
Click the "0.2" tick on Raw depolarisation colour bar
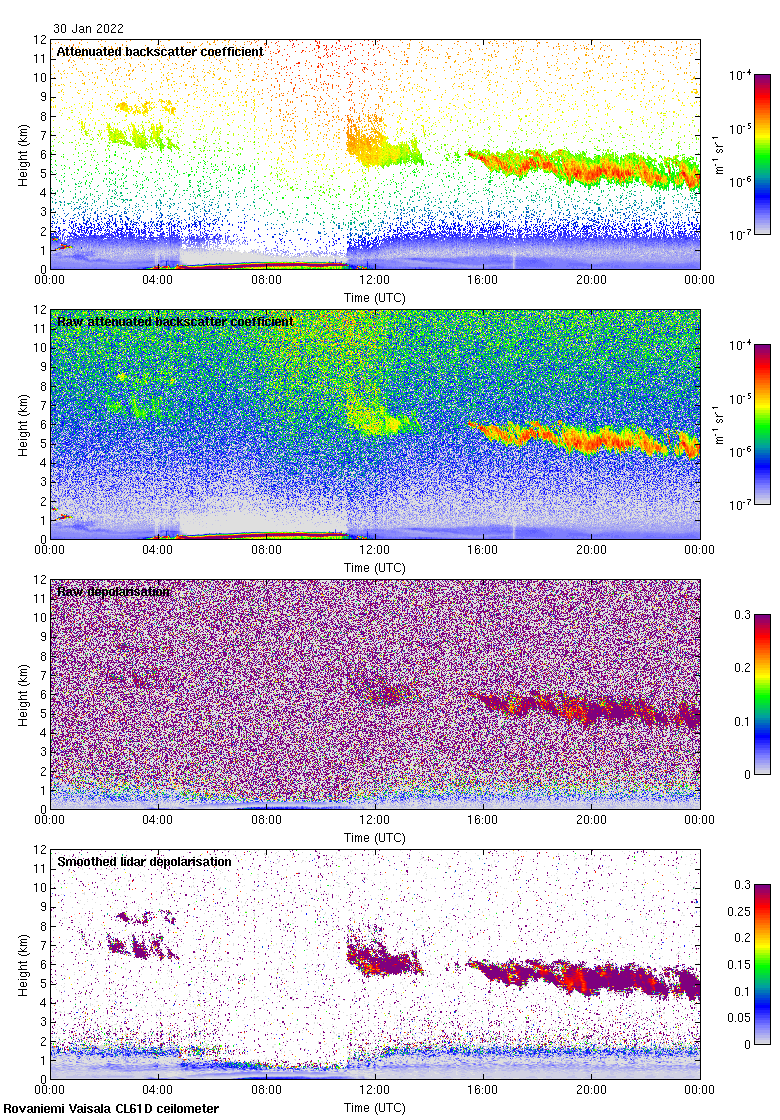[742, 668]
